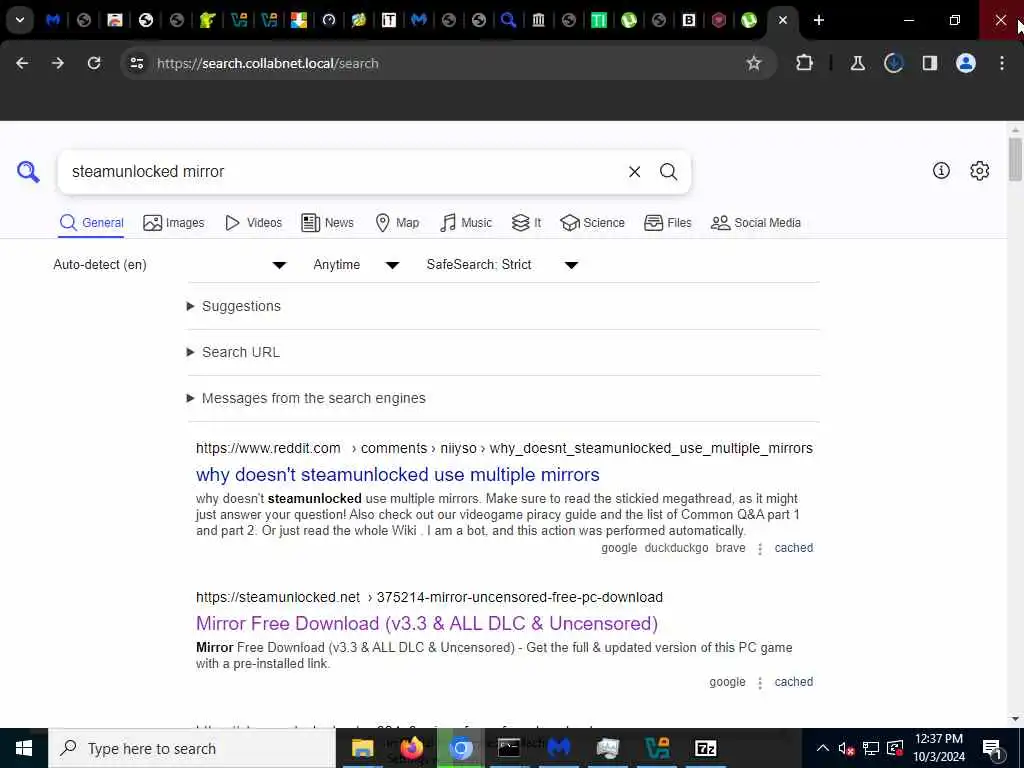
Task: Clear the search query with X
Action: (x=634, y=172)
